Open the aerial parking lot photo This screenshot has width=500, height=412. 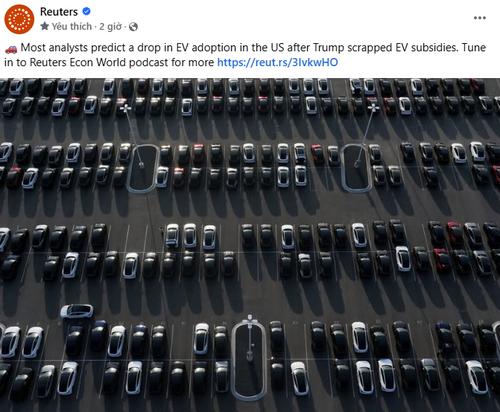(x=250, y=245)
